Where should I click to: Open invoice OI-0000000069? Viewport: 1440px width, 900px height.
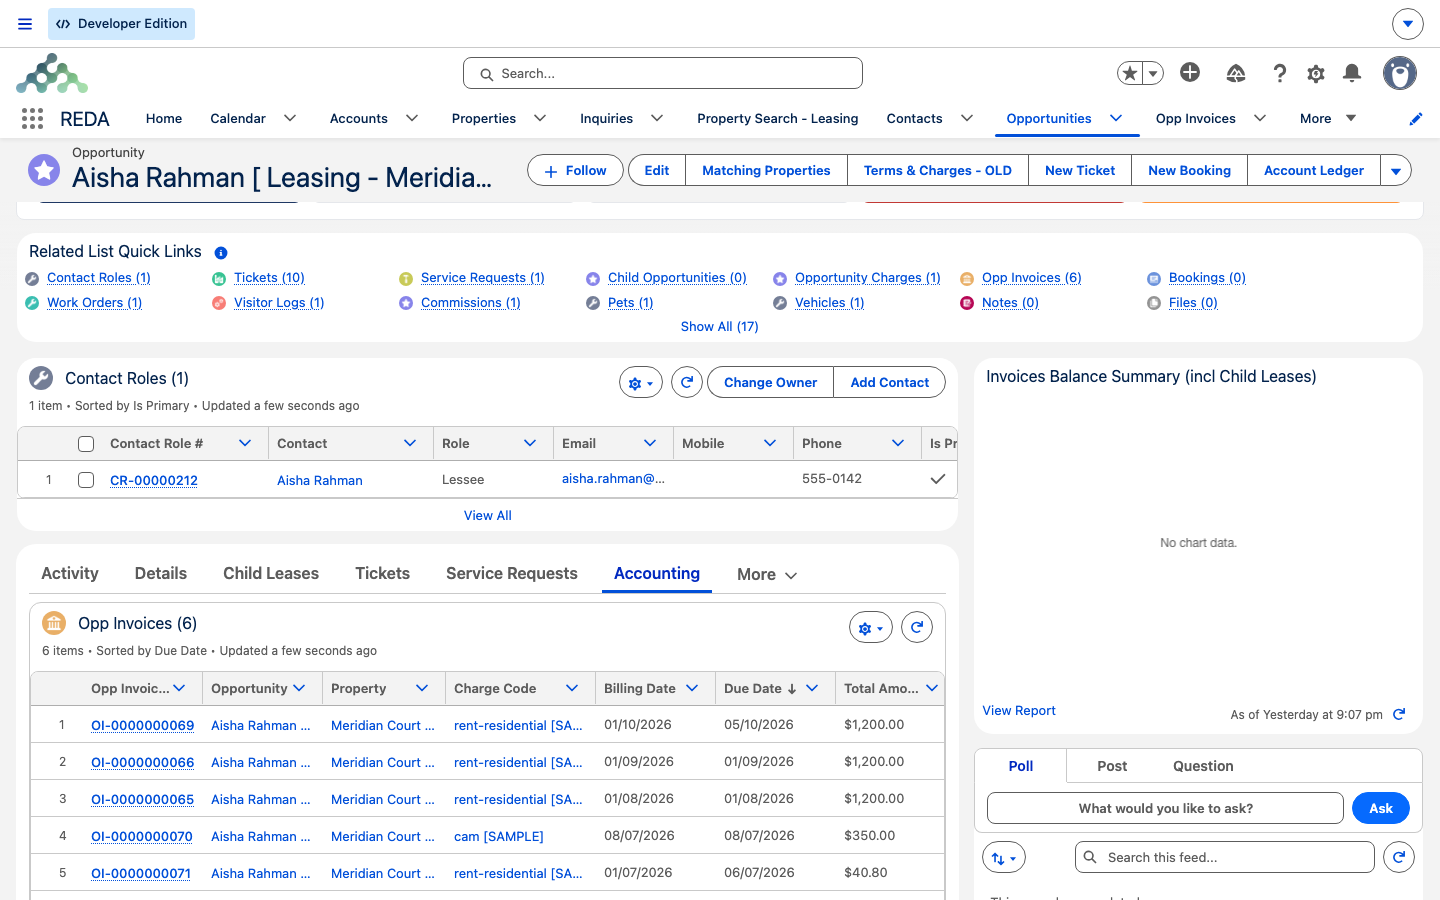tap(142, 725)
